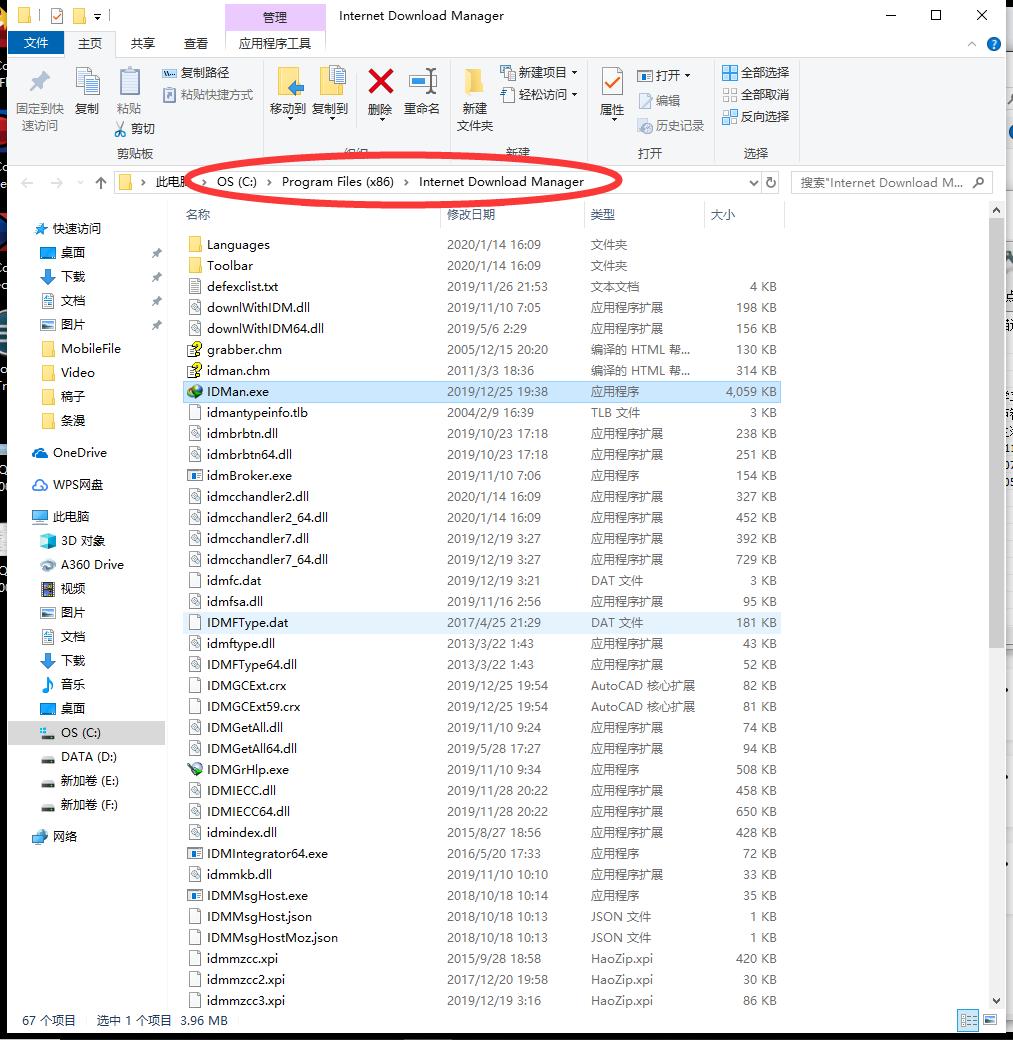Click Paste shortcut (粘贴快捷方式)

[x=208, y=95]
